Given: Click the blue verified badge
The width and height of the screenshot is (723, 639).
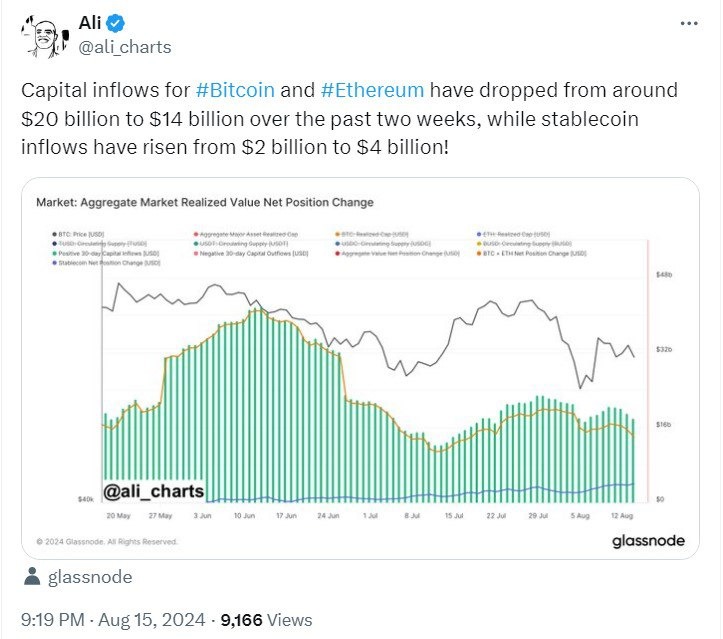Looking at the screenshot, I should pos(118,24).
